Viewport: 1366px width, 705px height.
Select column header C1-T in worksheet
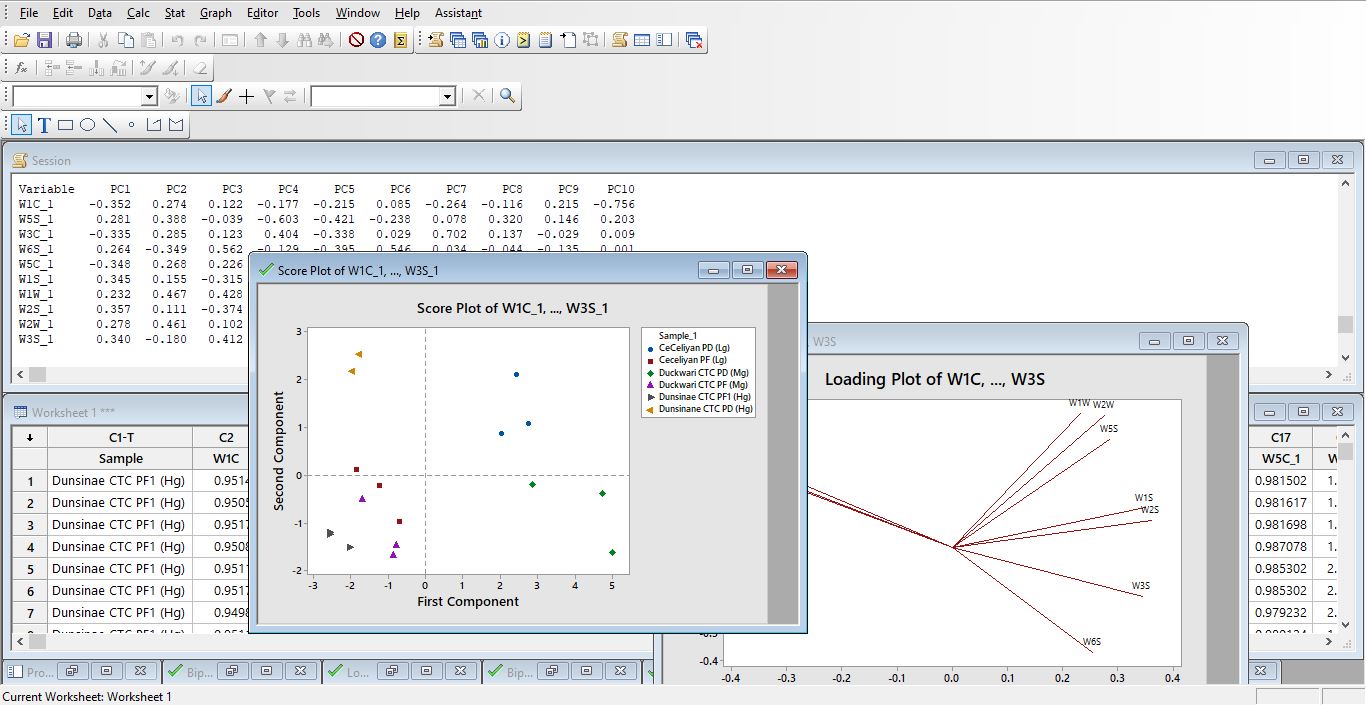(120, 437)
